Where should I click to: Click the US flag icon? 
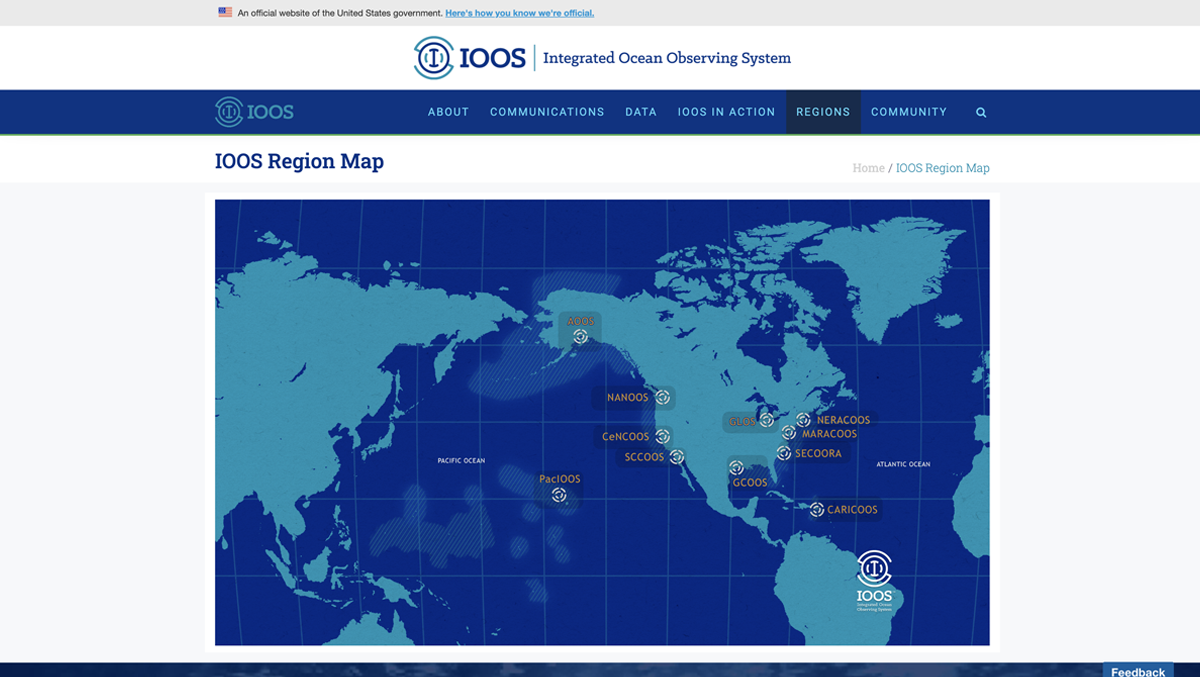(225, 13)
